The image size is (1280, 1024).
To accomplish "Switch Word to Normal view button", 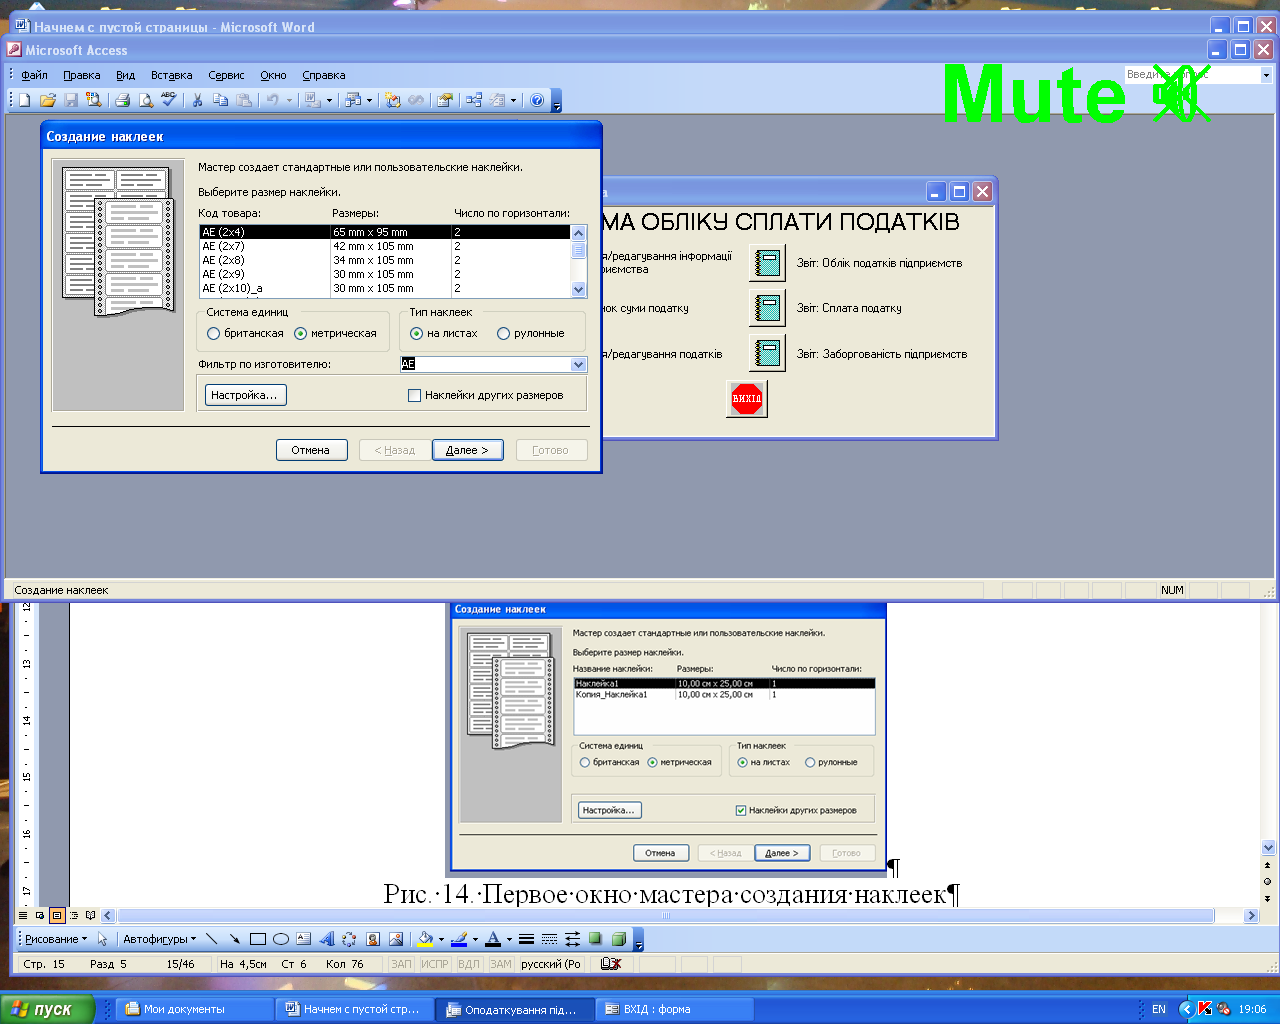I will 24,915.
